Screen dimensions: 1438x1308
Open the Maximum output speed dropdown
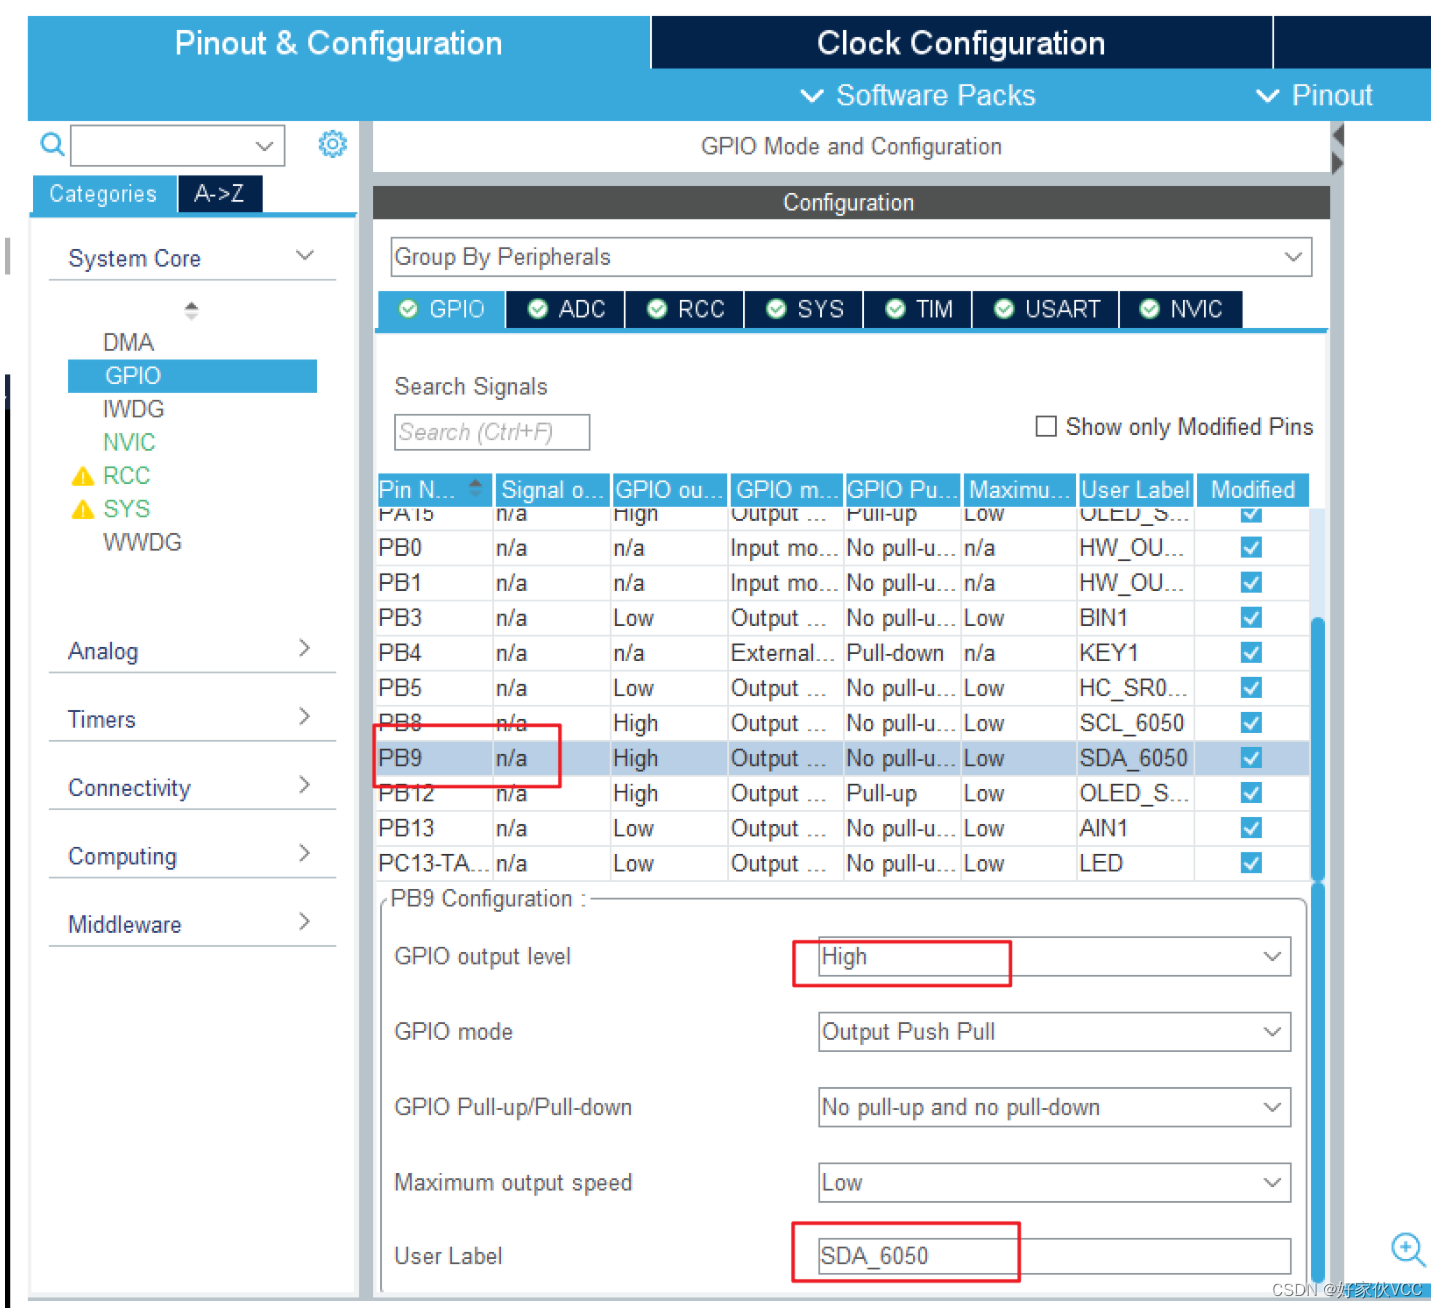click(x=1054, y=1183)
